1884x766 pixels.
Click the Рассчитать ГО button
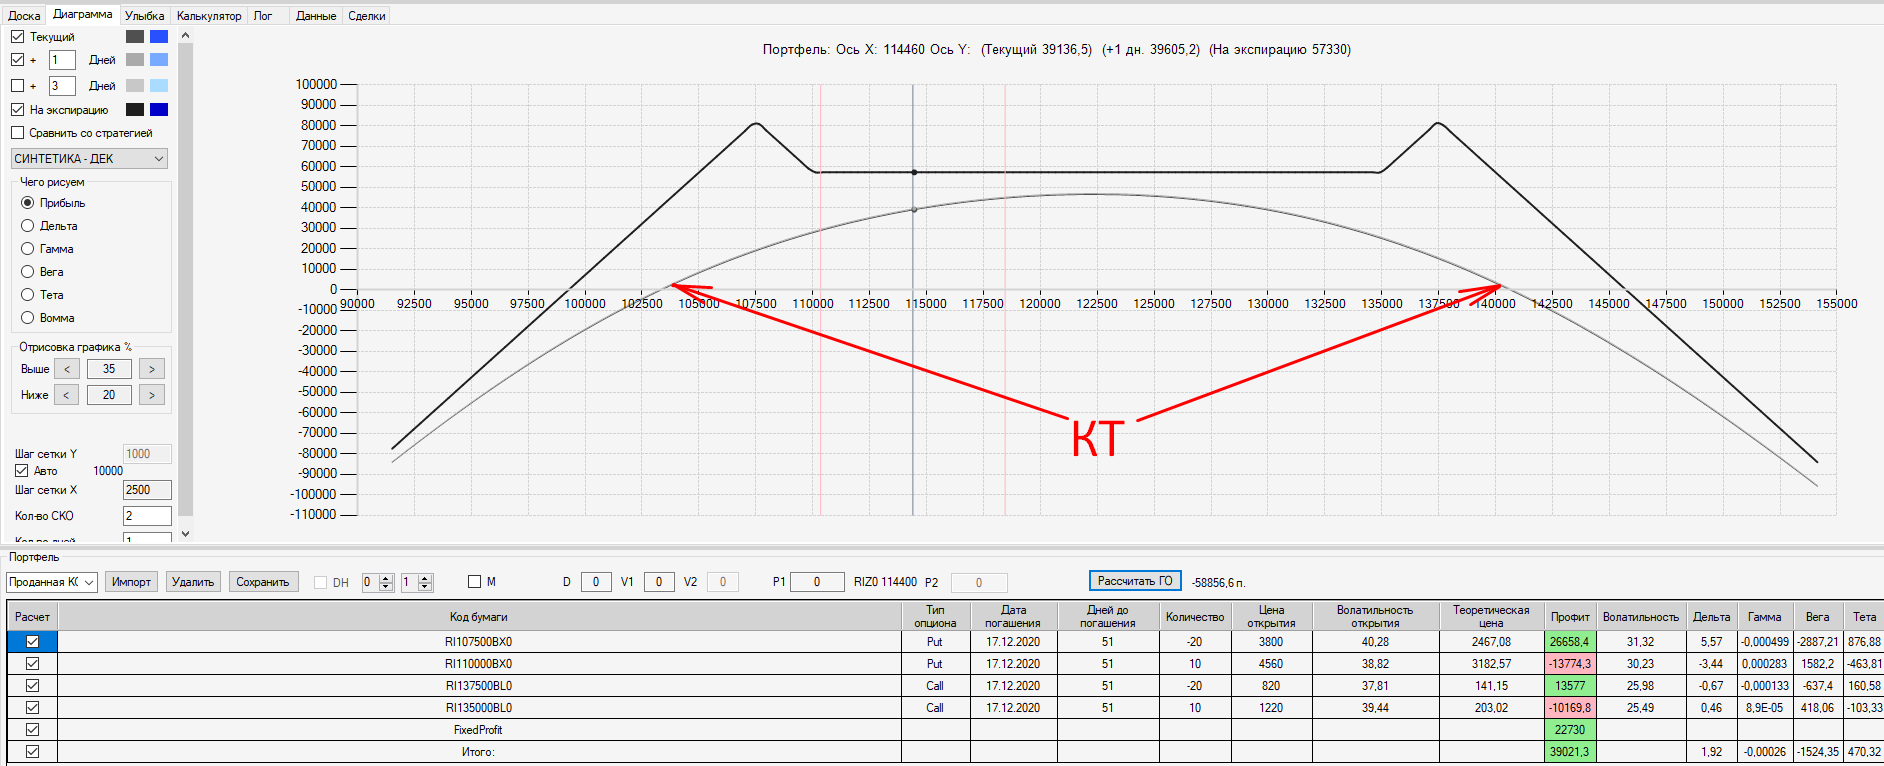pyautogui.click(x=1135, y=581)
